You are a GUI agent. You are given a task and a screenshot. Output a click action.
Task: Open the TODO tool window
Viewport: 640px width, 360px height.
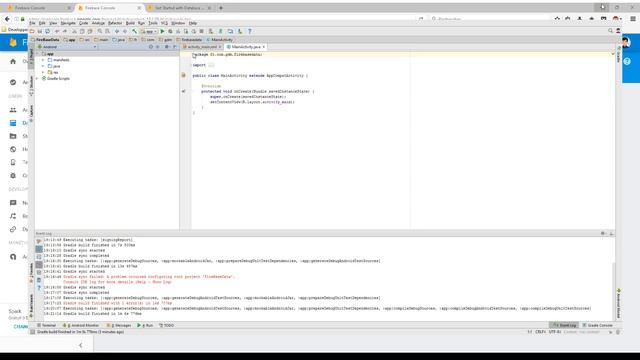[167, 325]
